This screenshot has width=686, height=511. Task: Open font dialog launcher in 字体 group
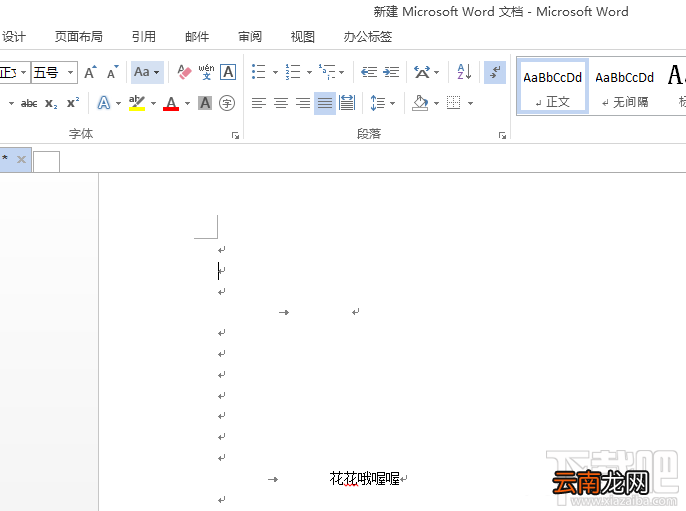tap(235, 136)
